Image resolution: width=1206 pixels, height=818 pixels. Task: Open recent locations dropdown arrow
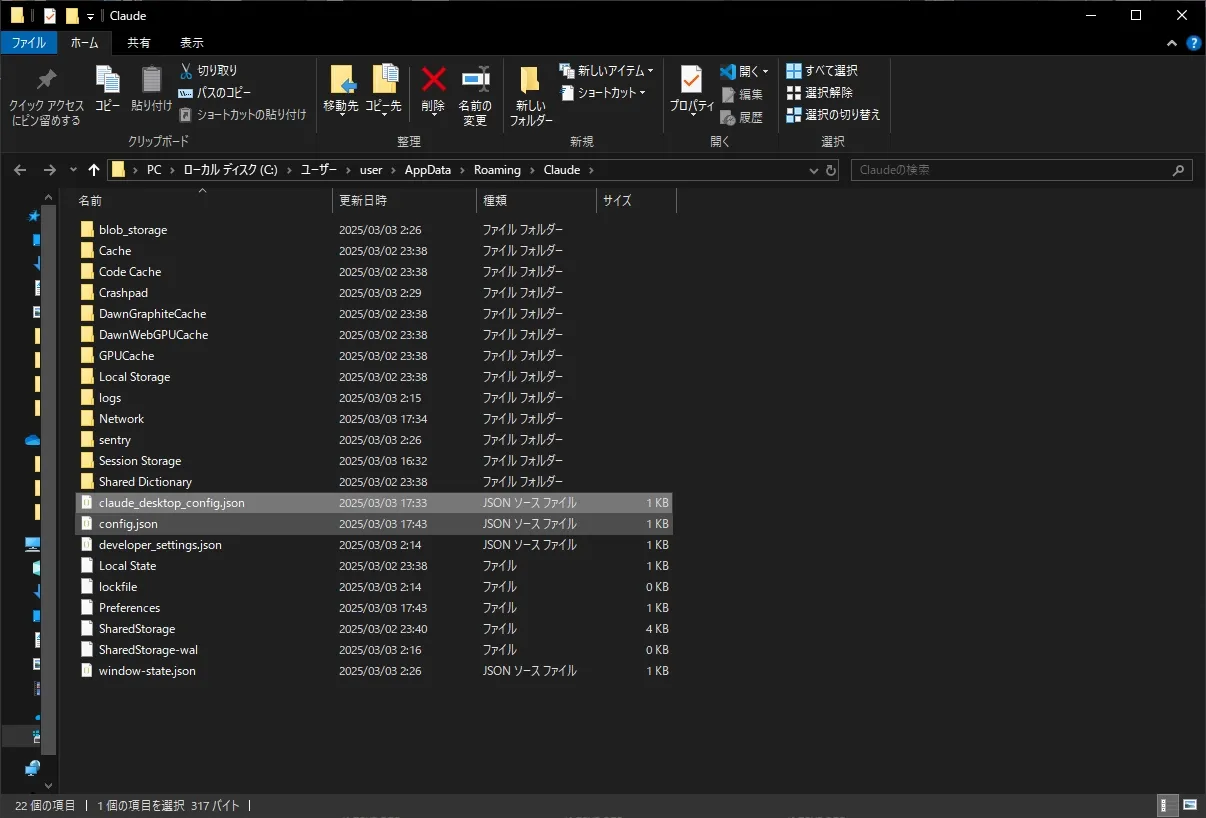(x=73, y=171)
